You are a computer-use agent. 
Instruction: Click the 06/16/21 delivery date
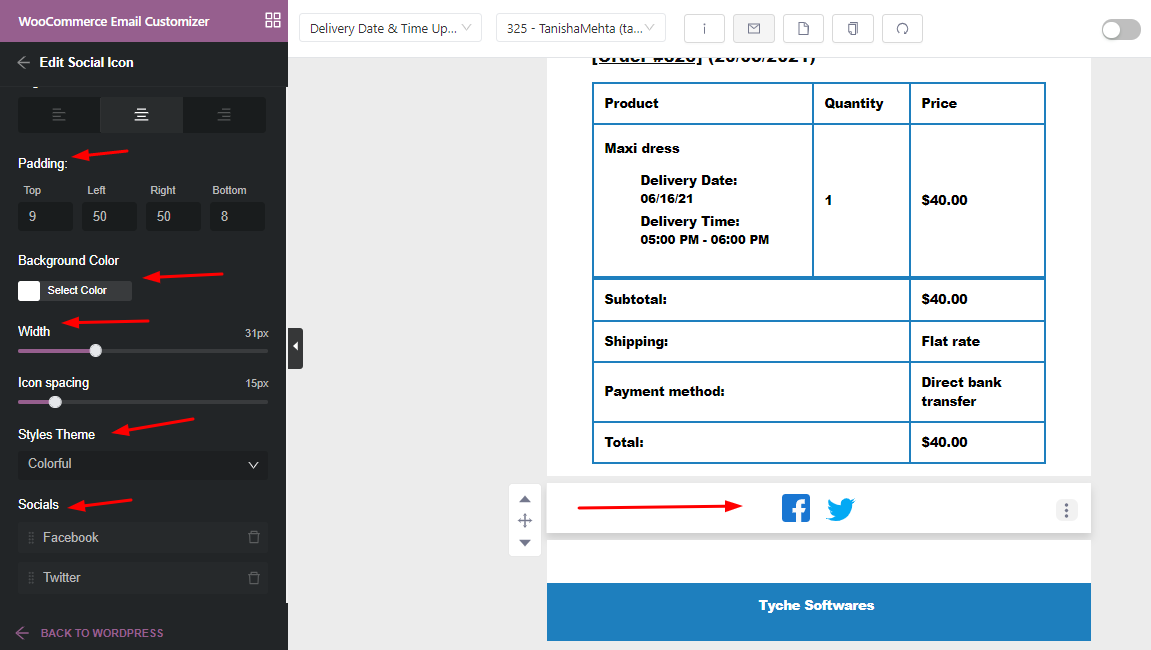(667, 198)
